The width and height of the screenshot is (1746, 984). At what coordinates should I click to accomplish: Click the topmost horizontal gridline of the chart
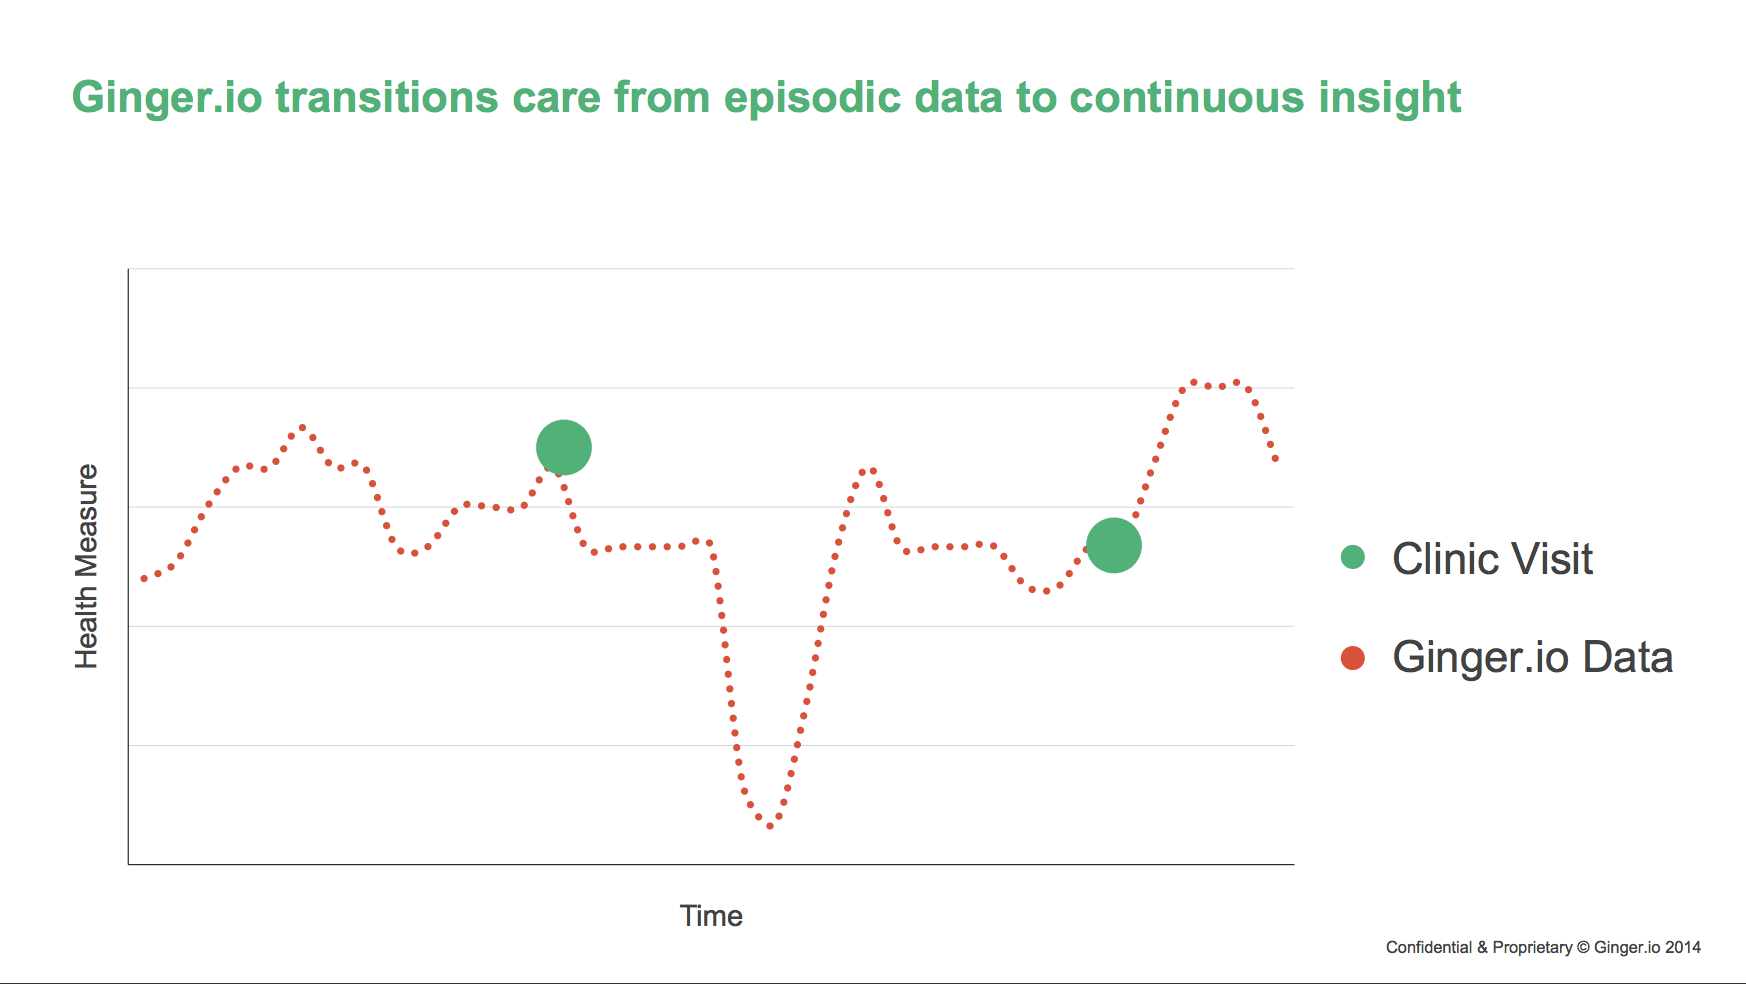pos(711,268)
